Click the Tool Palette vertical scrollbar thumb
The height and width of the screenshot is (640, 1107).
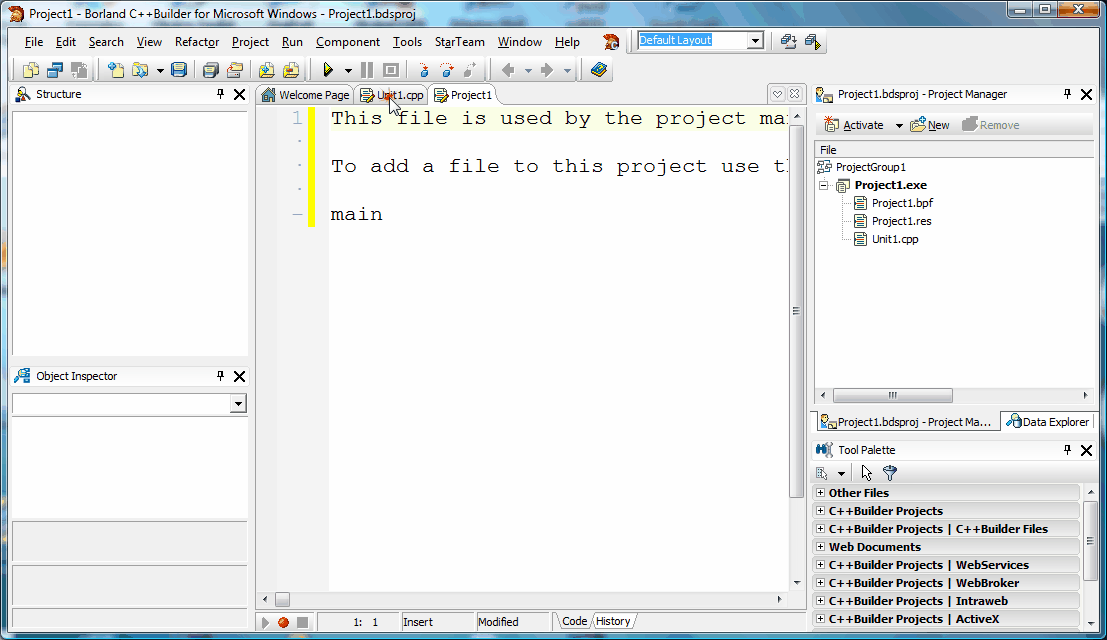pyautogui.click(x=1091, y=542)
